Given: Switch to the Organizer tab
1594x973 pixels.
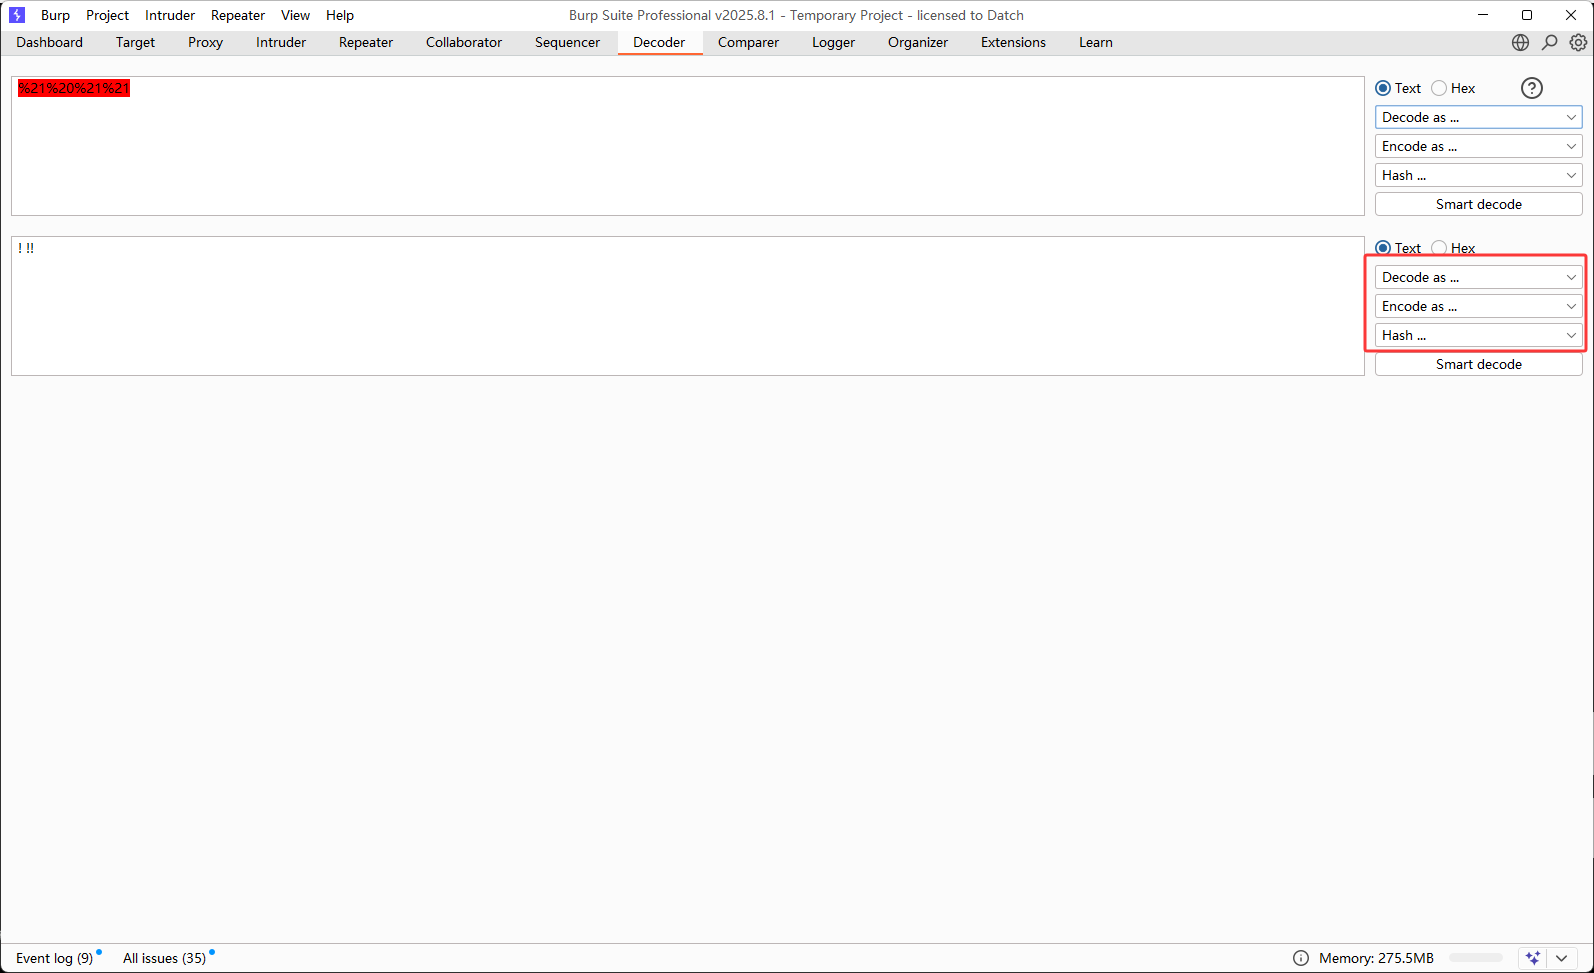Looking at the screenshot, I should [918, 42].
